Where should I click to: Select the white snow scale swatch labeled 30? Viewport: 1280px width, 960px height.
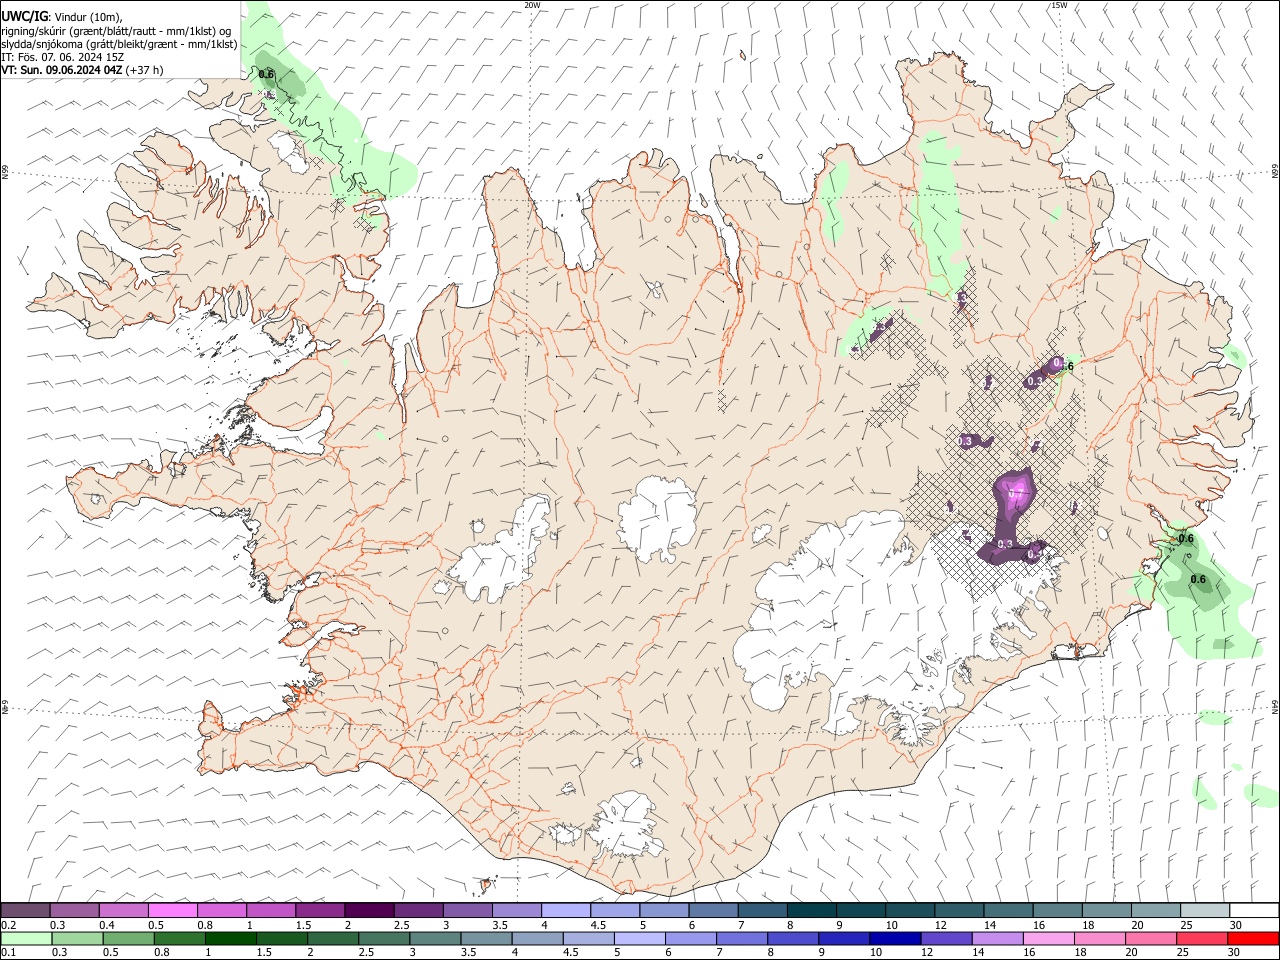click(1253, 911)
